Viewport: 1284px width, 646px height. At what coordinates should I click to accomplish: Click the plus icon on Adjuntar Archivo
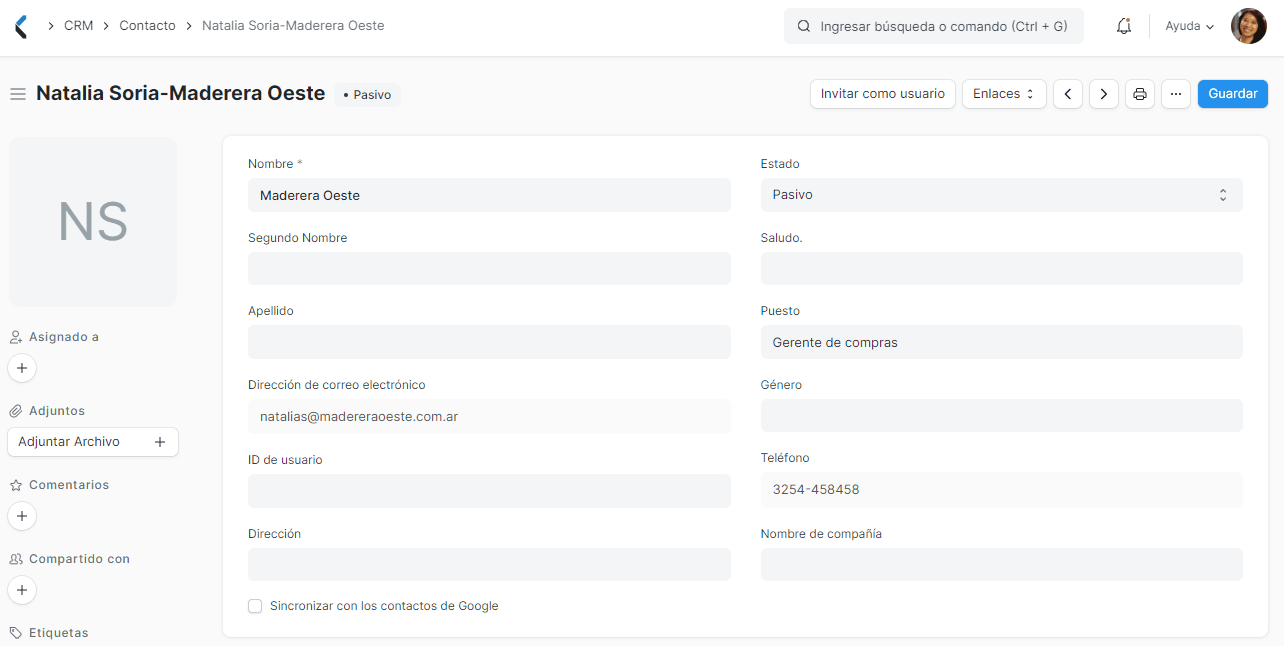pyautogui.click(x=160, y=442)
